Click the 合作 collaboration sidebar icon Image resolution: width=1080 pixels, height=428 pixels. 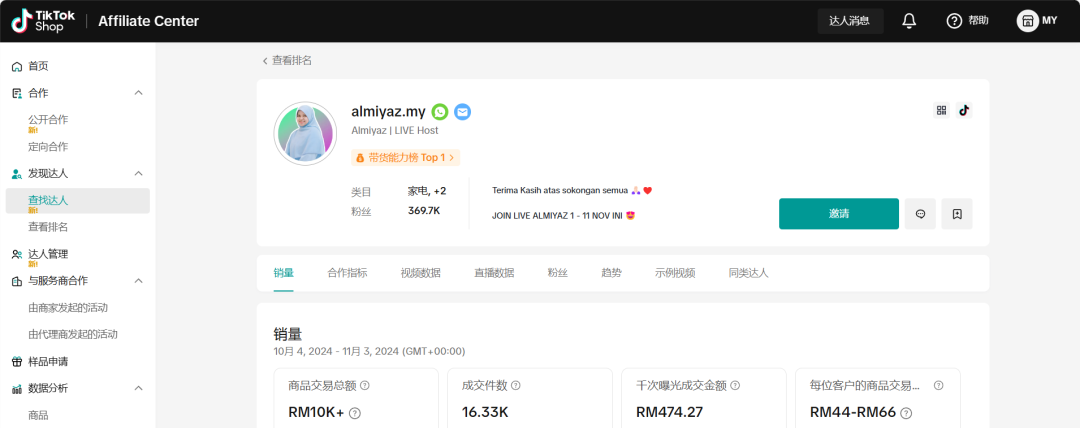coord(17,93)
